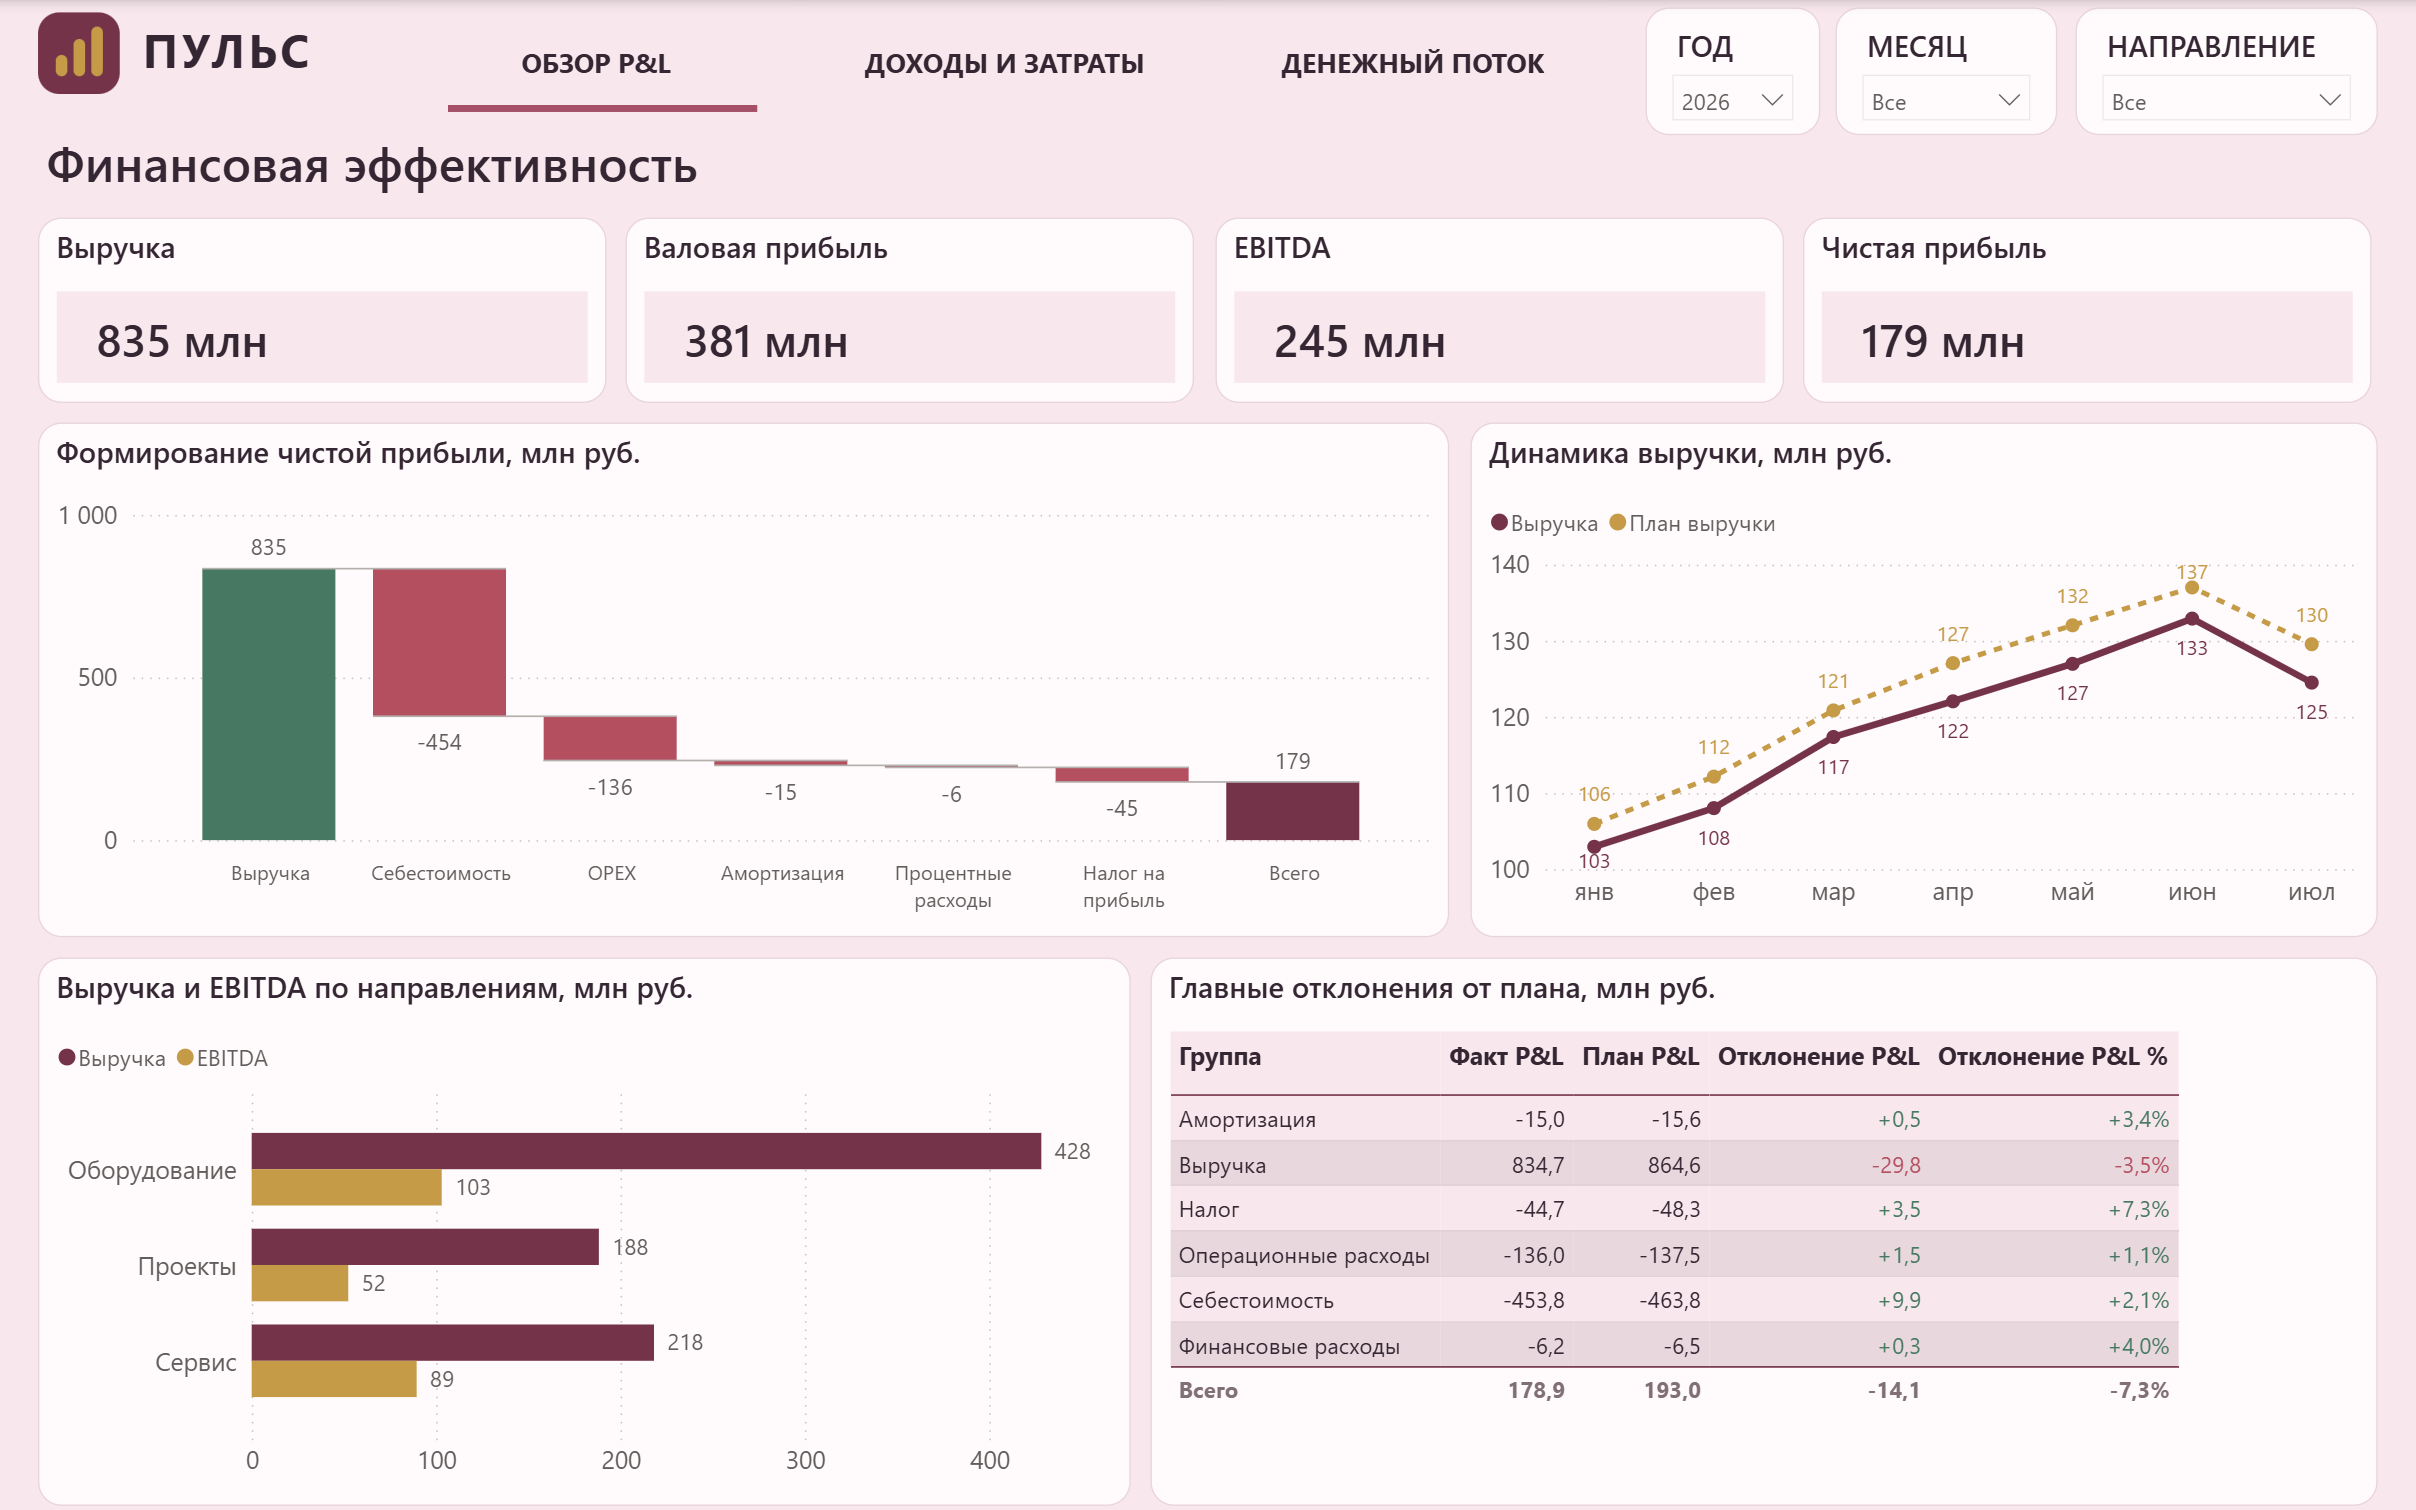The image size is (2416, 1510).
Task: Select the revenue line point for мар (117)
Action: [1833, 737]
